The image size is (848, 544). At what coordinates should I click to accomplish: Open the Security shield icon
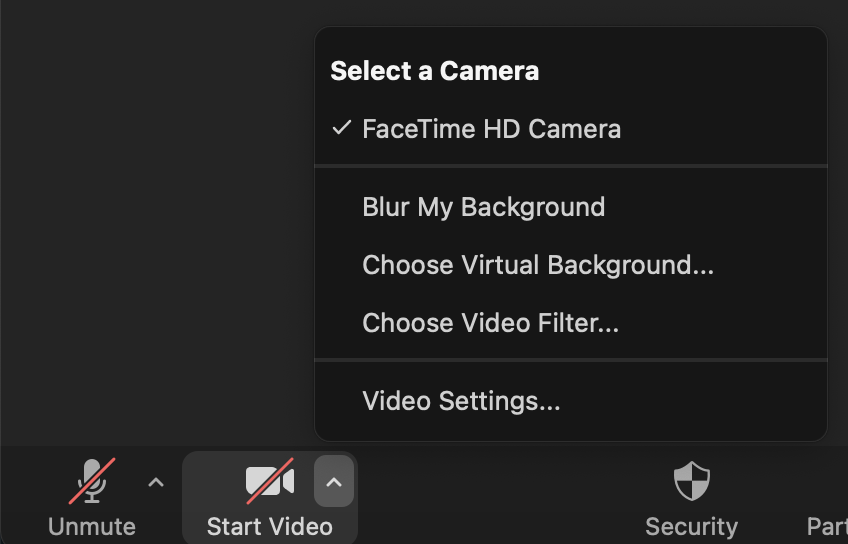(691, 482)
